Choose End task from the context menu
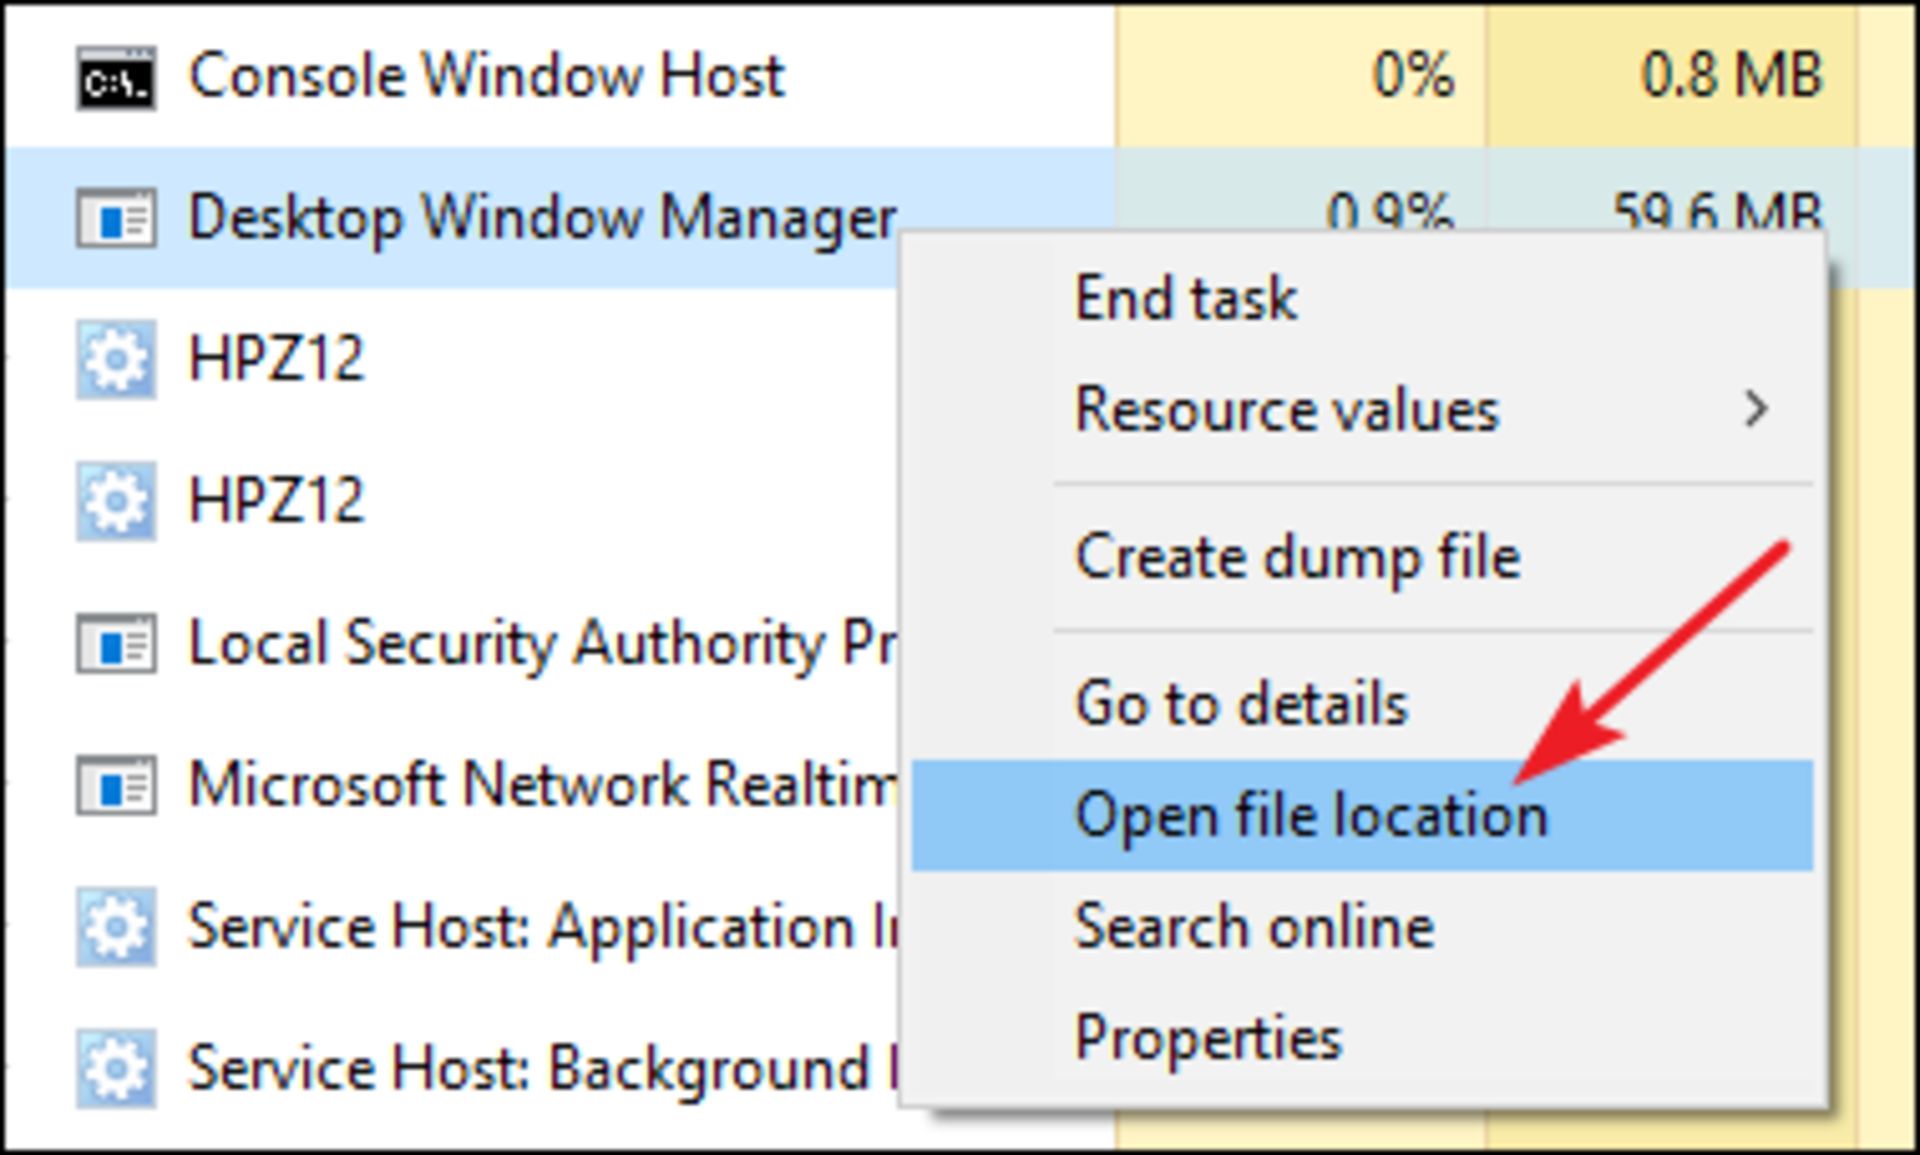 pos(1185,298)
